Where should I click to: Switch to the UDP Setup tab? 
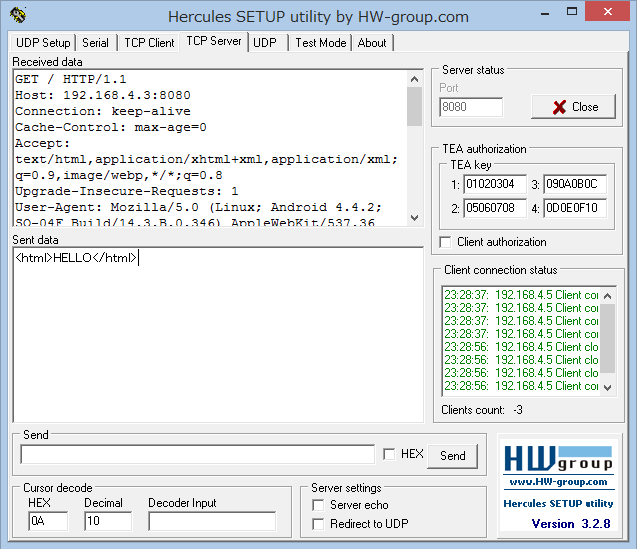click(x=43, y=43)
